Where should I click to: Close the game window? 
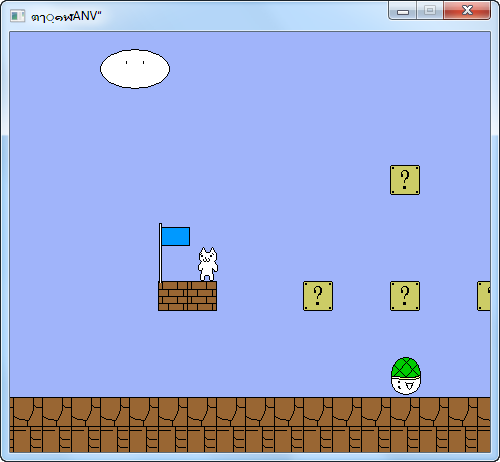pyautogui.click(x=467, y=11)
